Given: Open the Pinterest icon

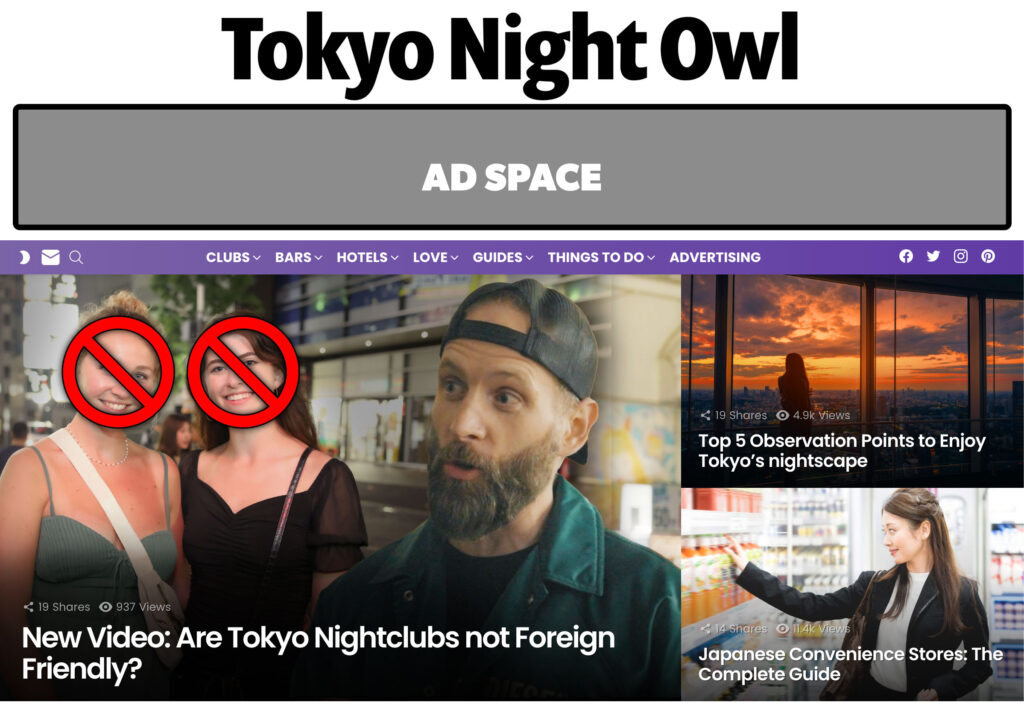Looking at the screenshot, I should [988, 256].
